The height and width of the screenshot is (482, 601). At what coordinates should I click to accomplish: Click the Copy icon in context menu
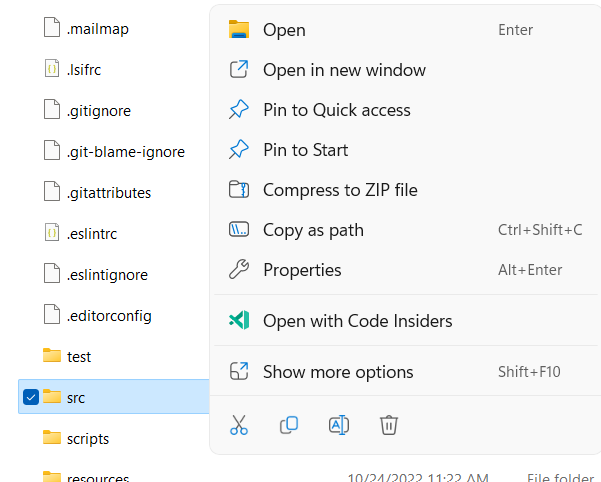pos(289,425)
